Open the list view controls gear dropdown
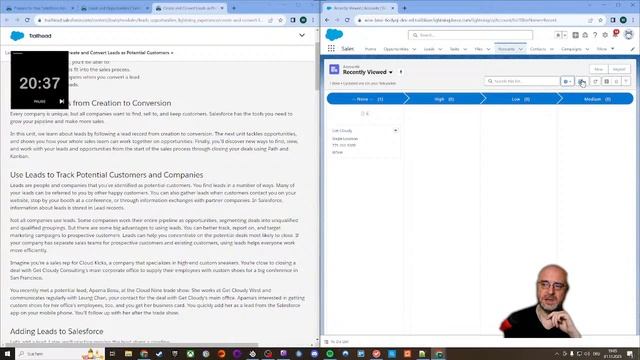The image size is (640, 360). pyautogui.click(x=567, y=82)
